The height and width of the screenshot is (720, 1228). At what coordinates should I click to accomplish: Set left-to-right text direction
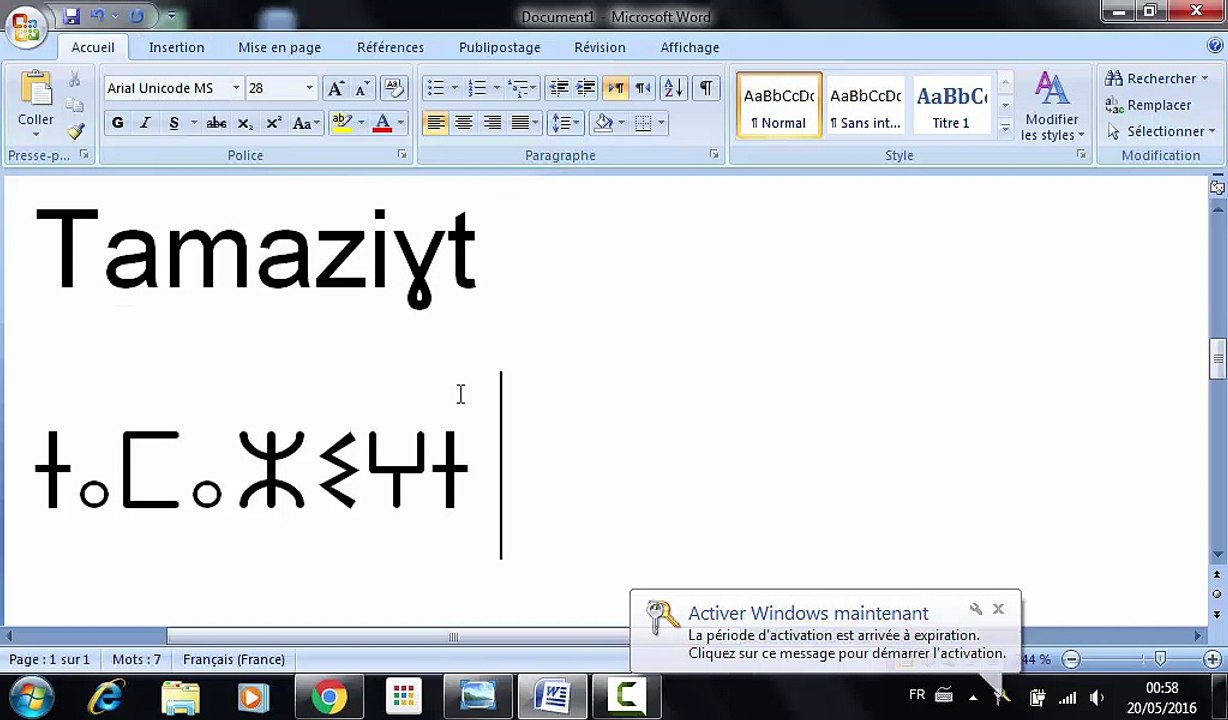tap(615, 88)
